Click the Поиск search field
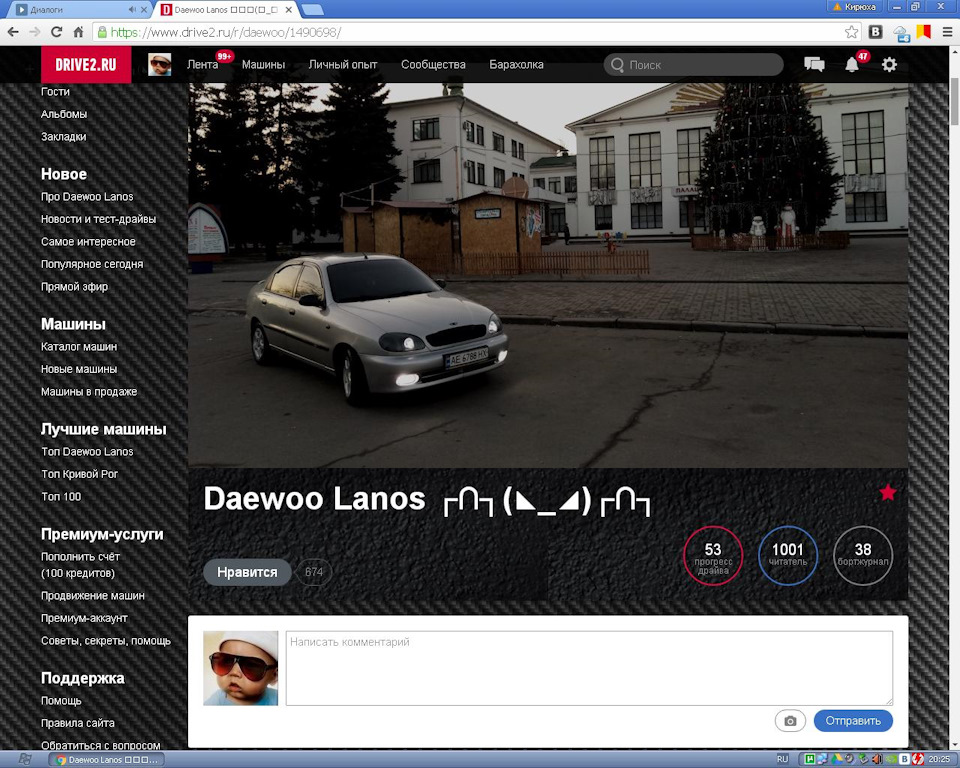 693,64
